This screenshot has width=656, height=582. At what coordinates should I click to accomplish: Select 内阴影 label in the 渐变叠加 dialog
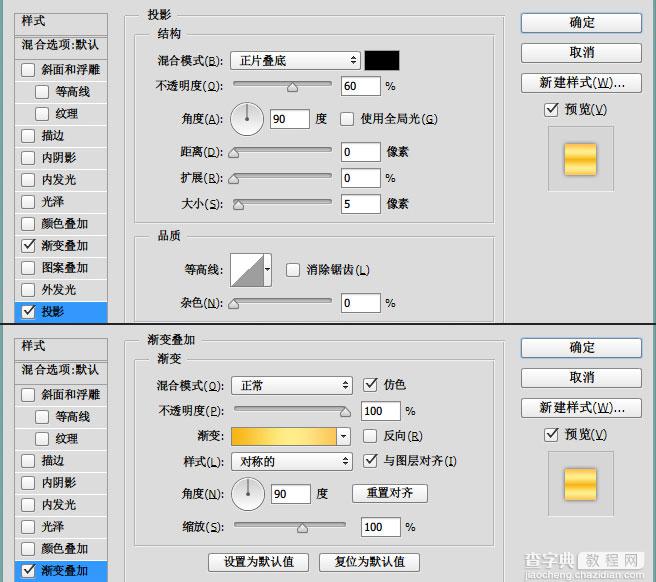click(59, 482)
